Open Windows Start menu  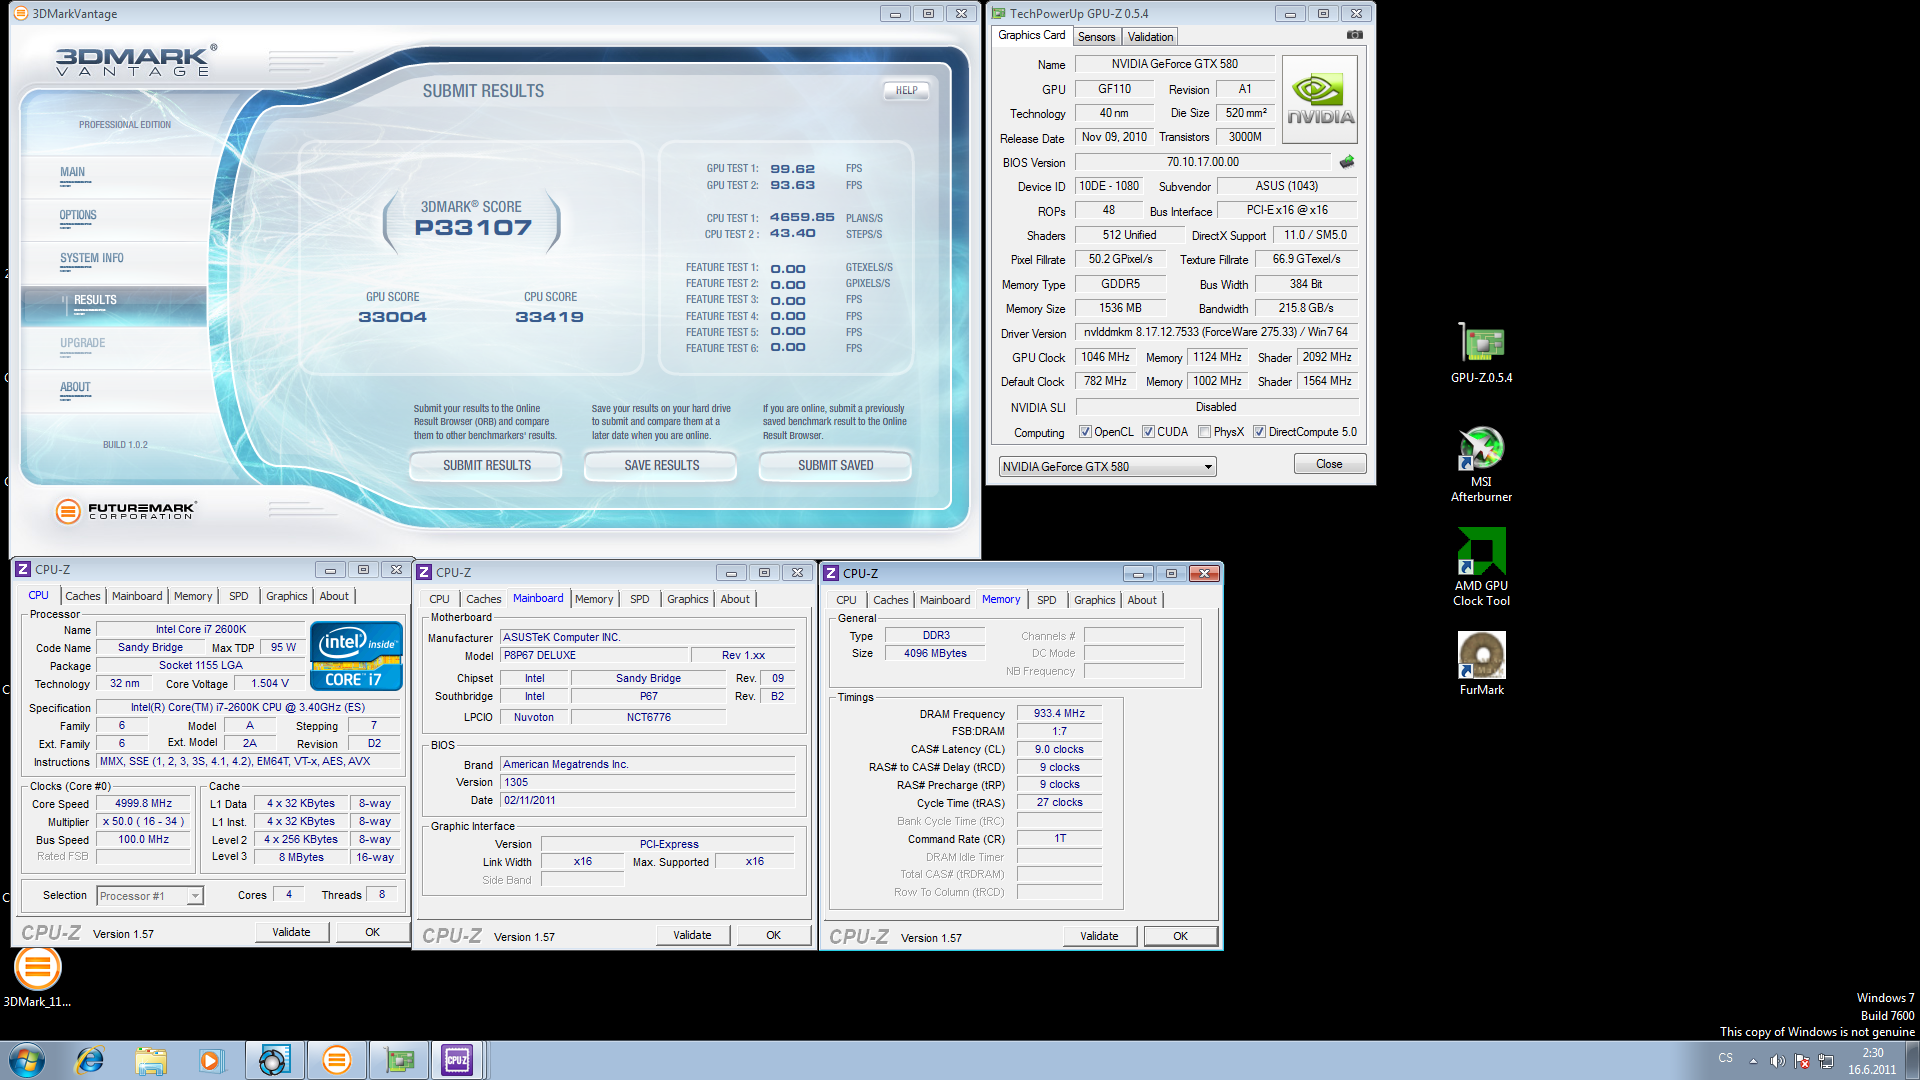[x=26, y=1060]
